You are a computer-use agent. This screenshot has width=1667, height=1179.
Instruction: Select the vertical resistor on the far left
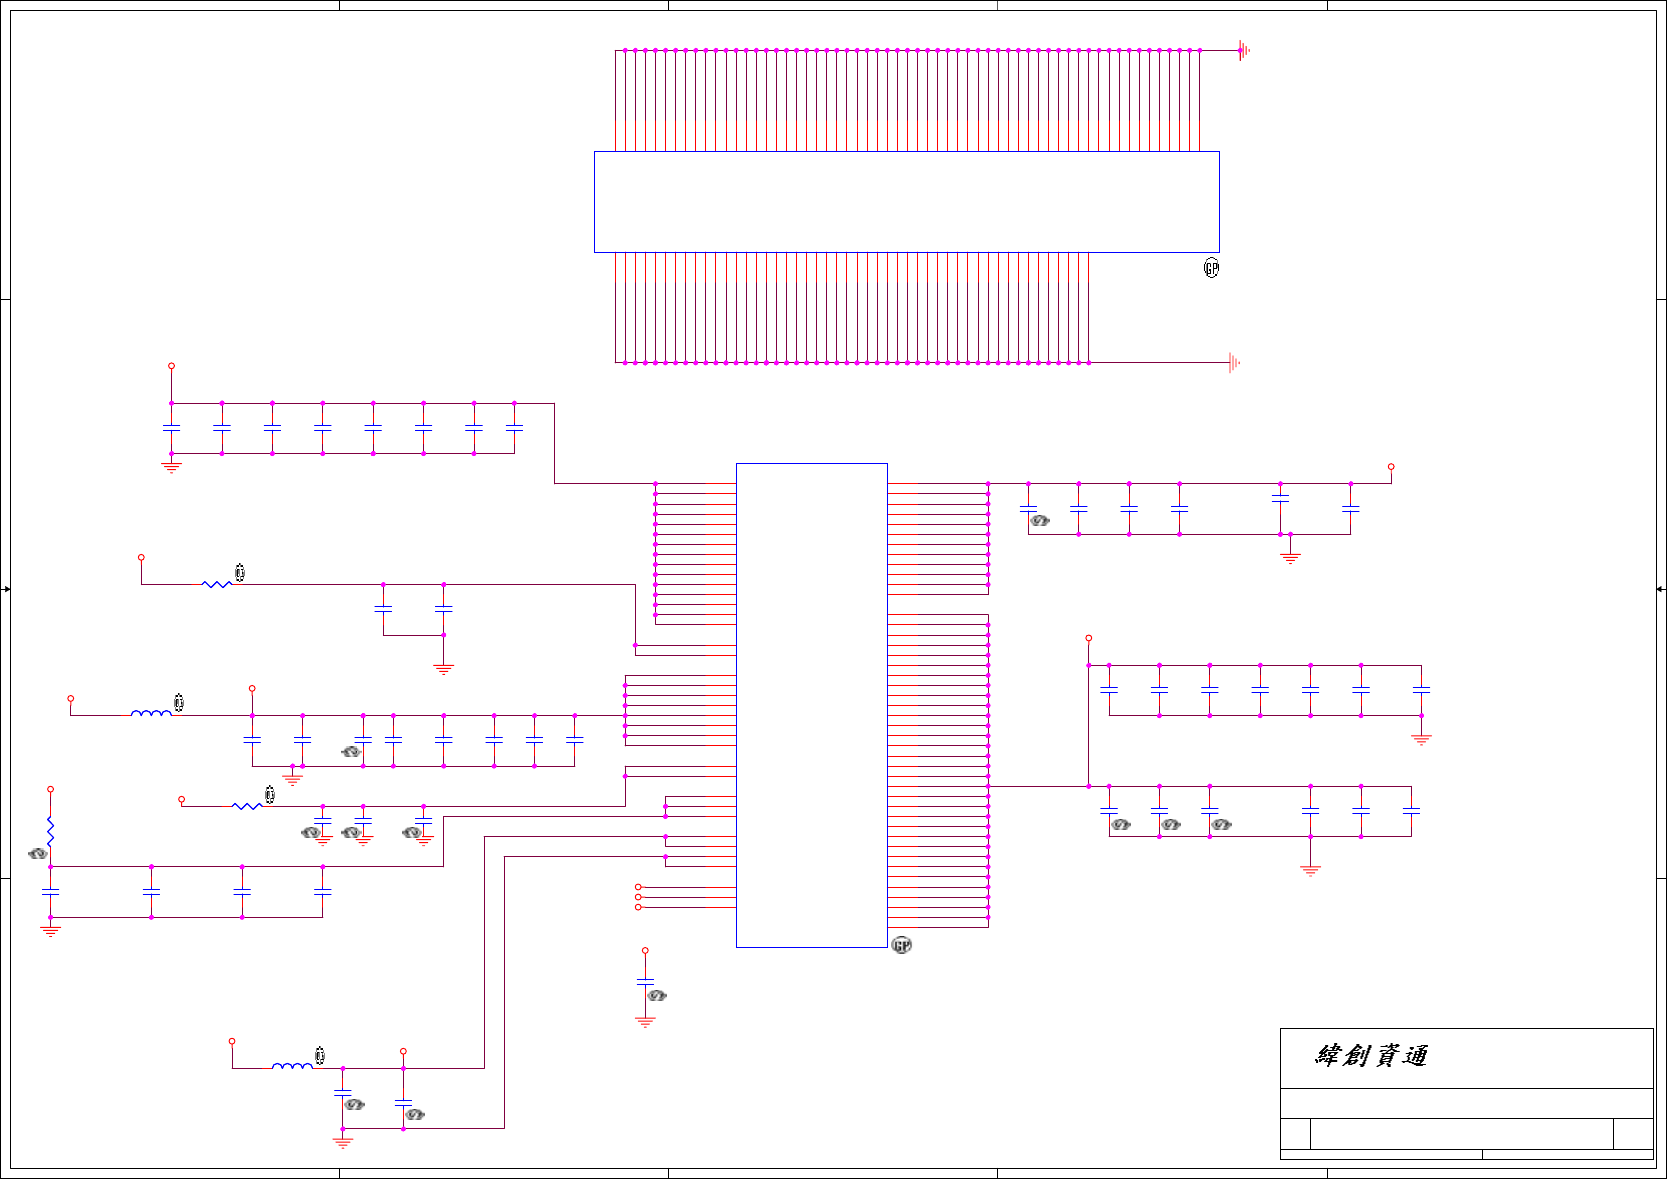[50, 832]
